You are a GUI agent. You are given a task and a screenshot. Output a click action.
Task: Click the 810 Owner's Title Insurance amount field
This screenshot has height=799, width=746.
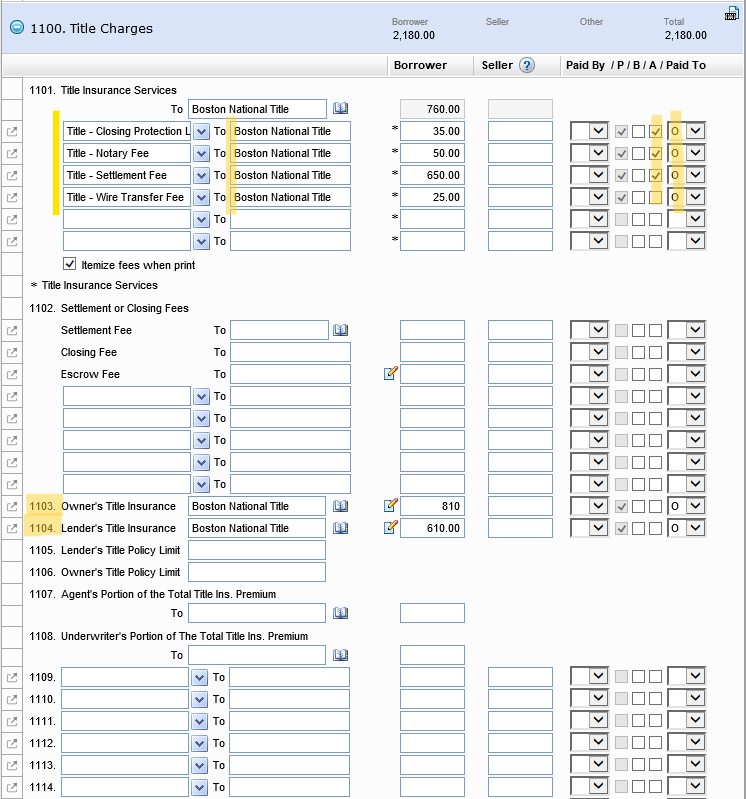tap(432, 506)
